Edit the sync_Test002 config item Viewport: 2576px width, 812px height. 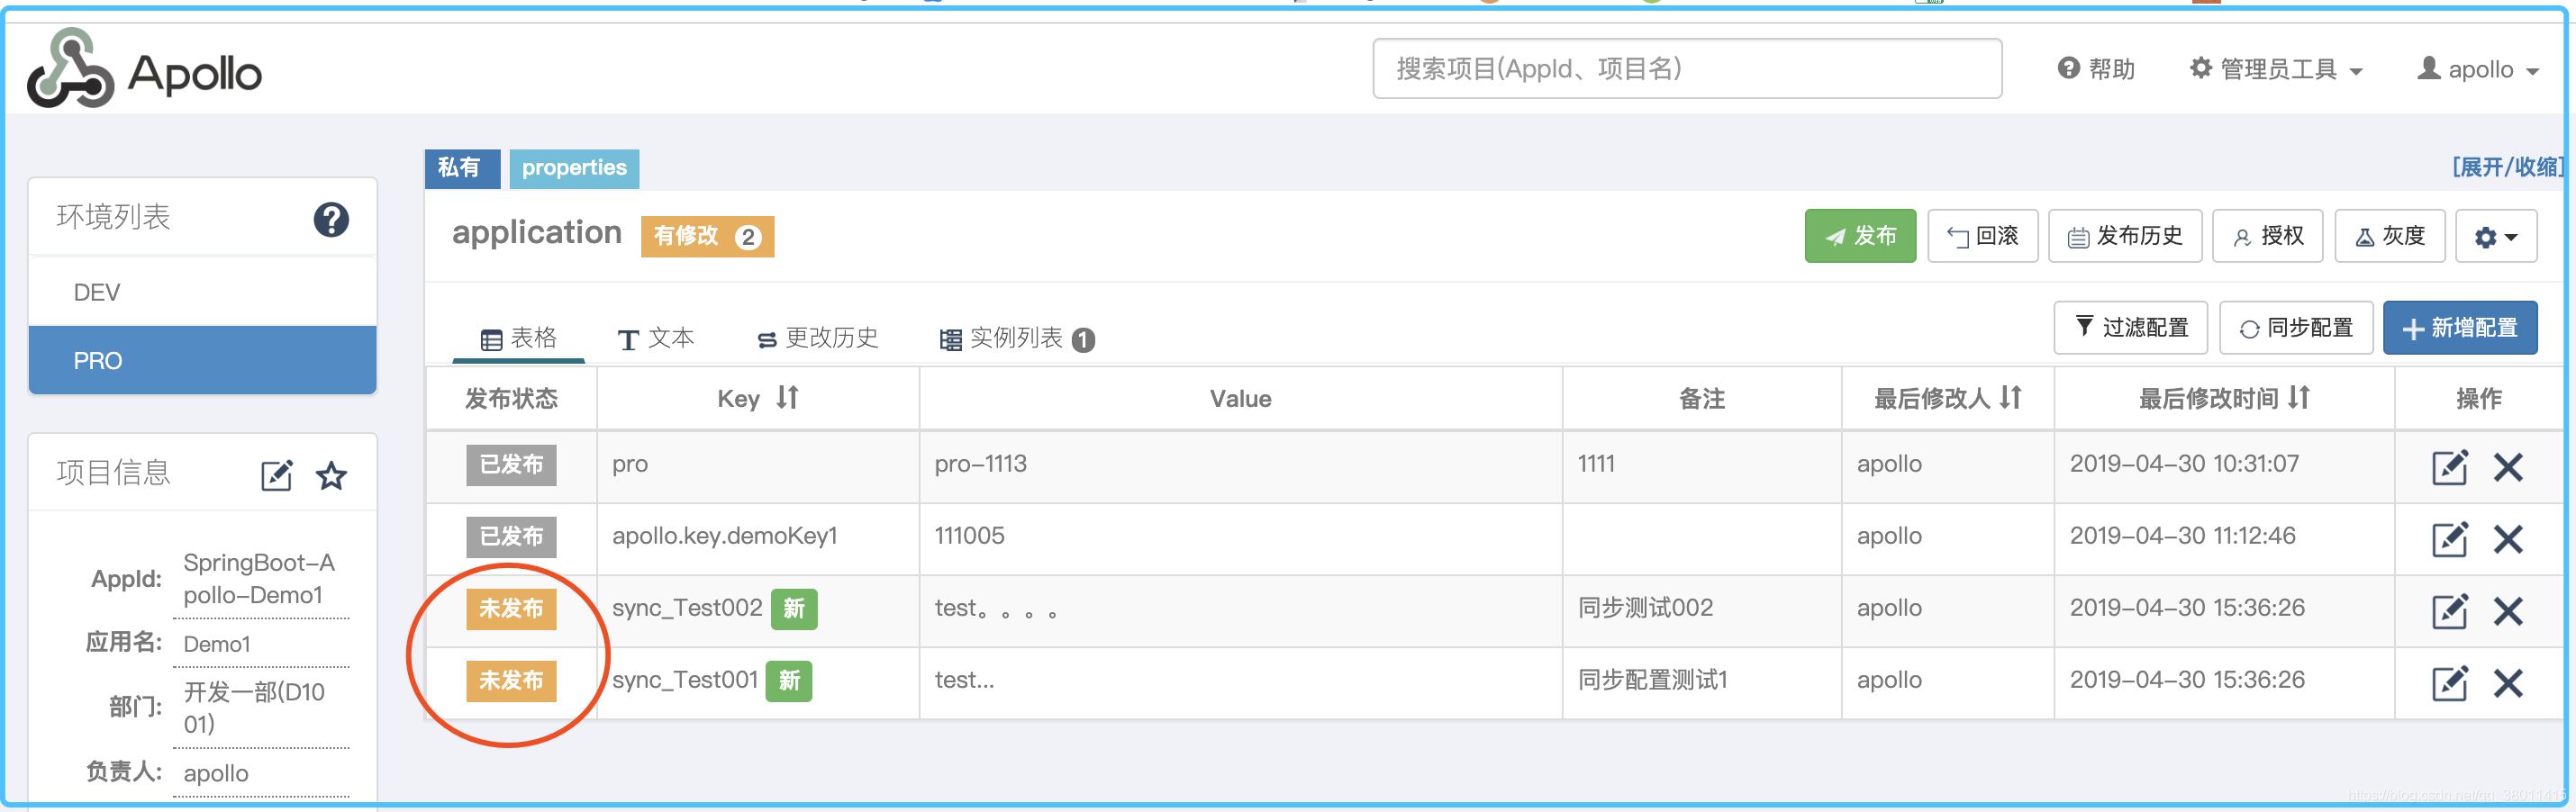coord(2449,611)
